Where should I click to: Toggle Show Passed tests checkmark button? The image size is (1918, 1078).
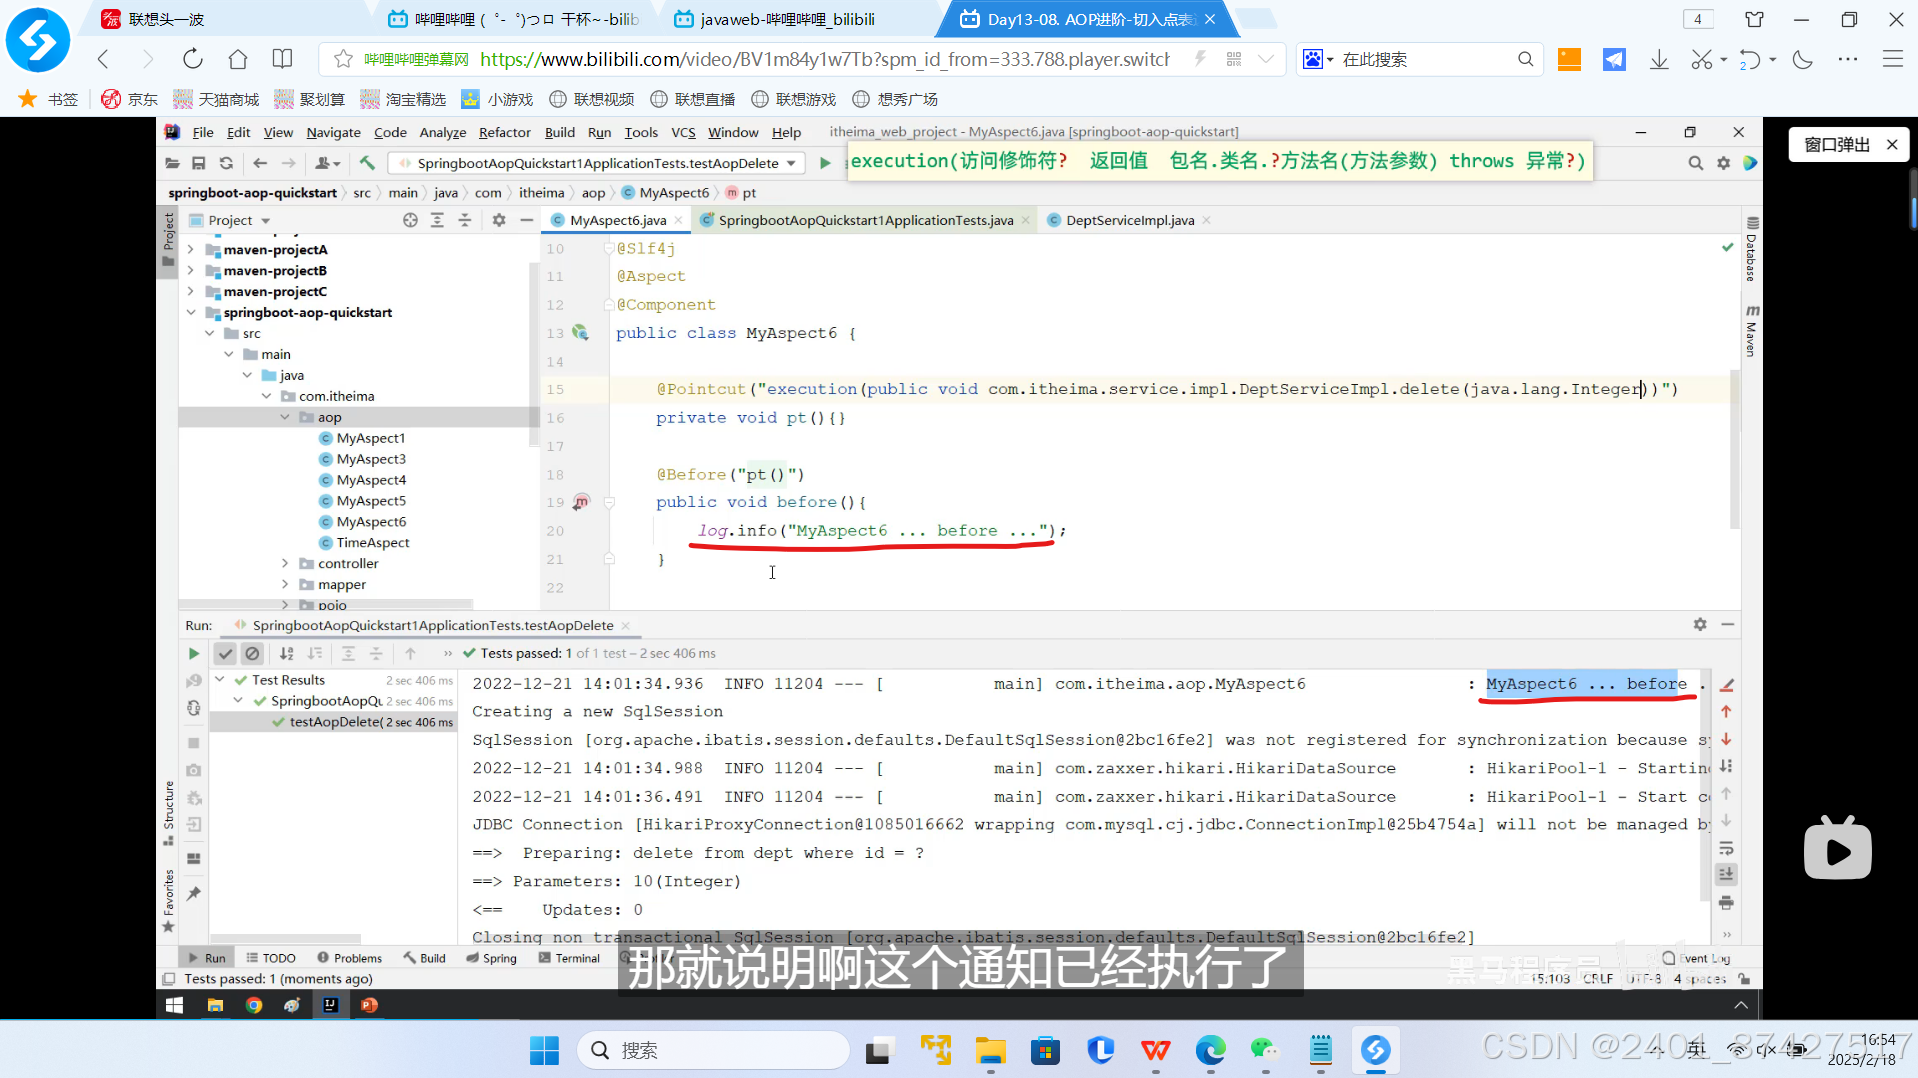tap(225, 654)
